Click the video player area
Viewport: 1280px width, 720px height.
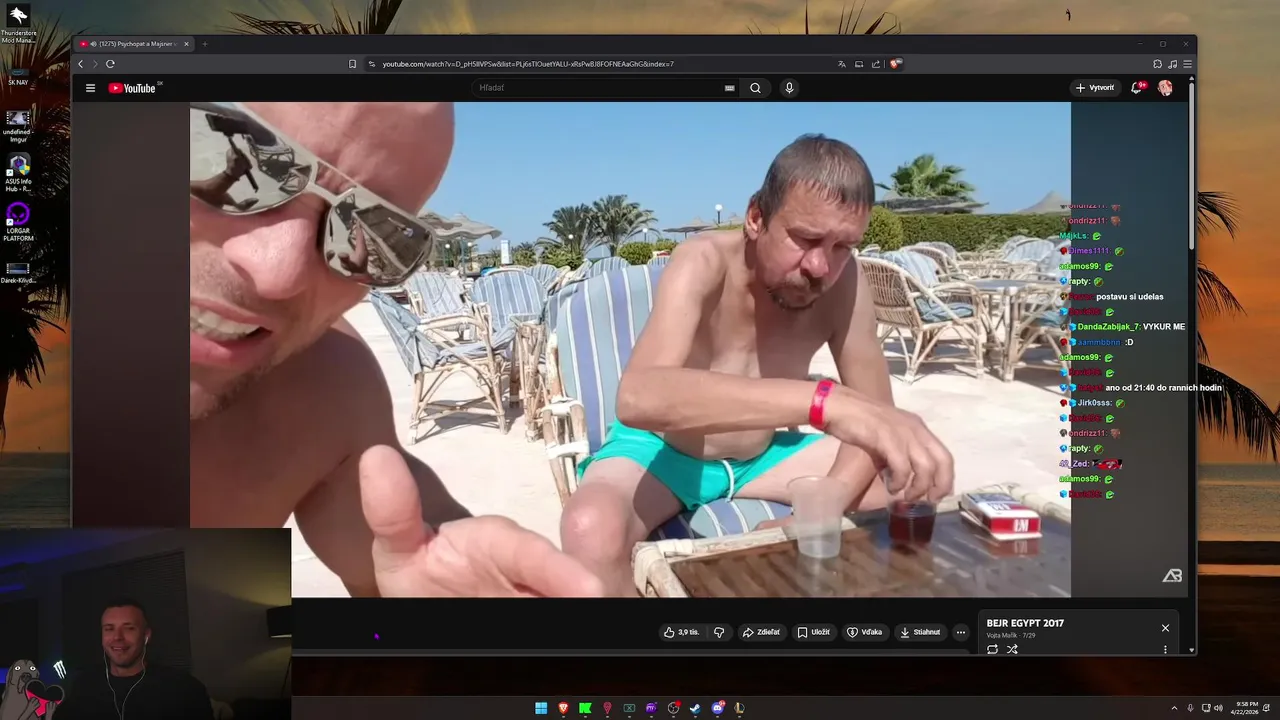click(630, 350)
